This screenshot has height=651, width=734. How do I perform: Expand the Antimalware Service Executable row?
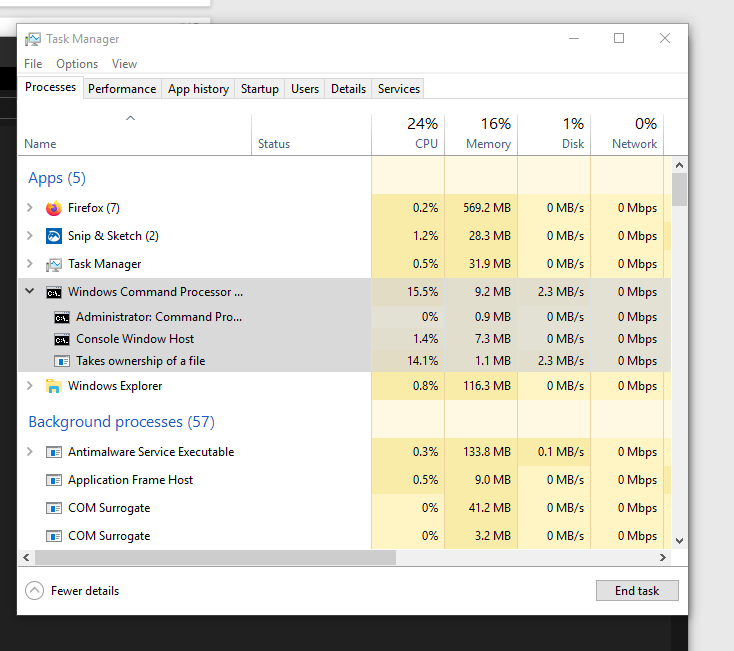point(30,452)
